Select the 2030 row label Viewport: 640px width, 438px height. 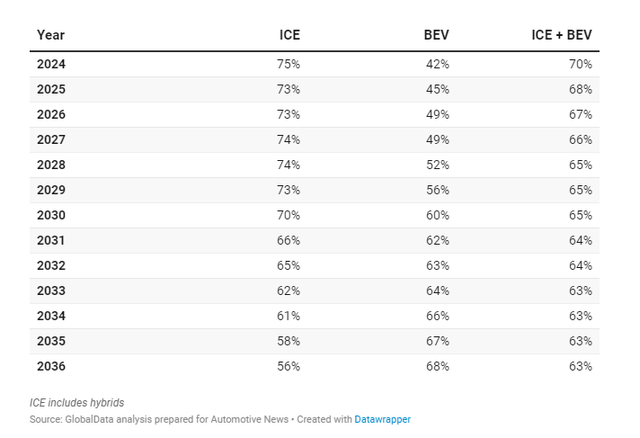click(x=51, y=215)
